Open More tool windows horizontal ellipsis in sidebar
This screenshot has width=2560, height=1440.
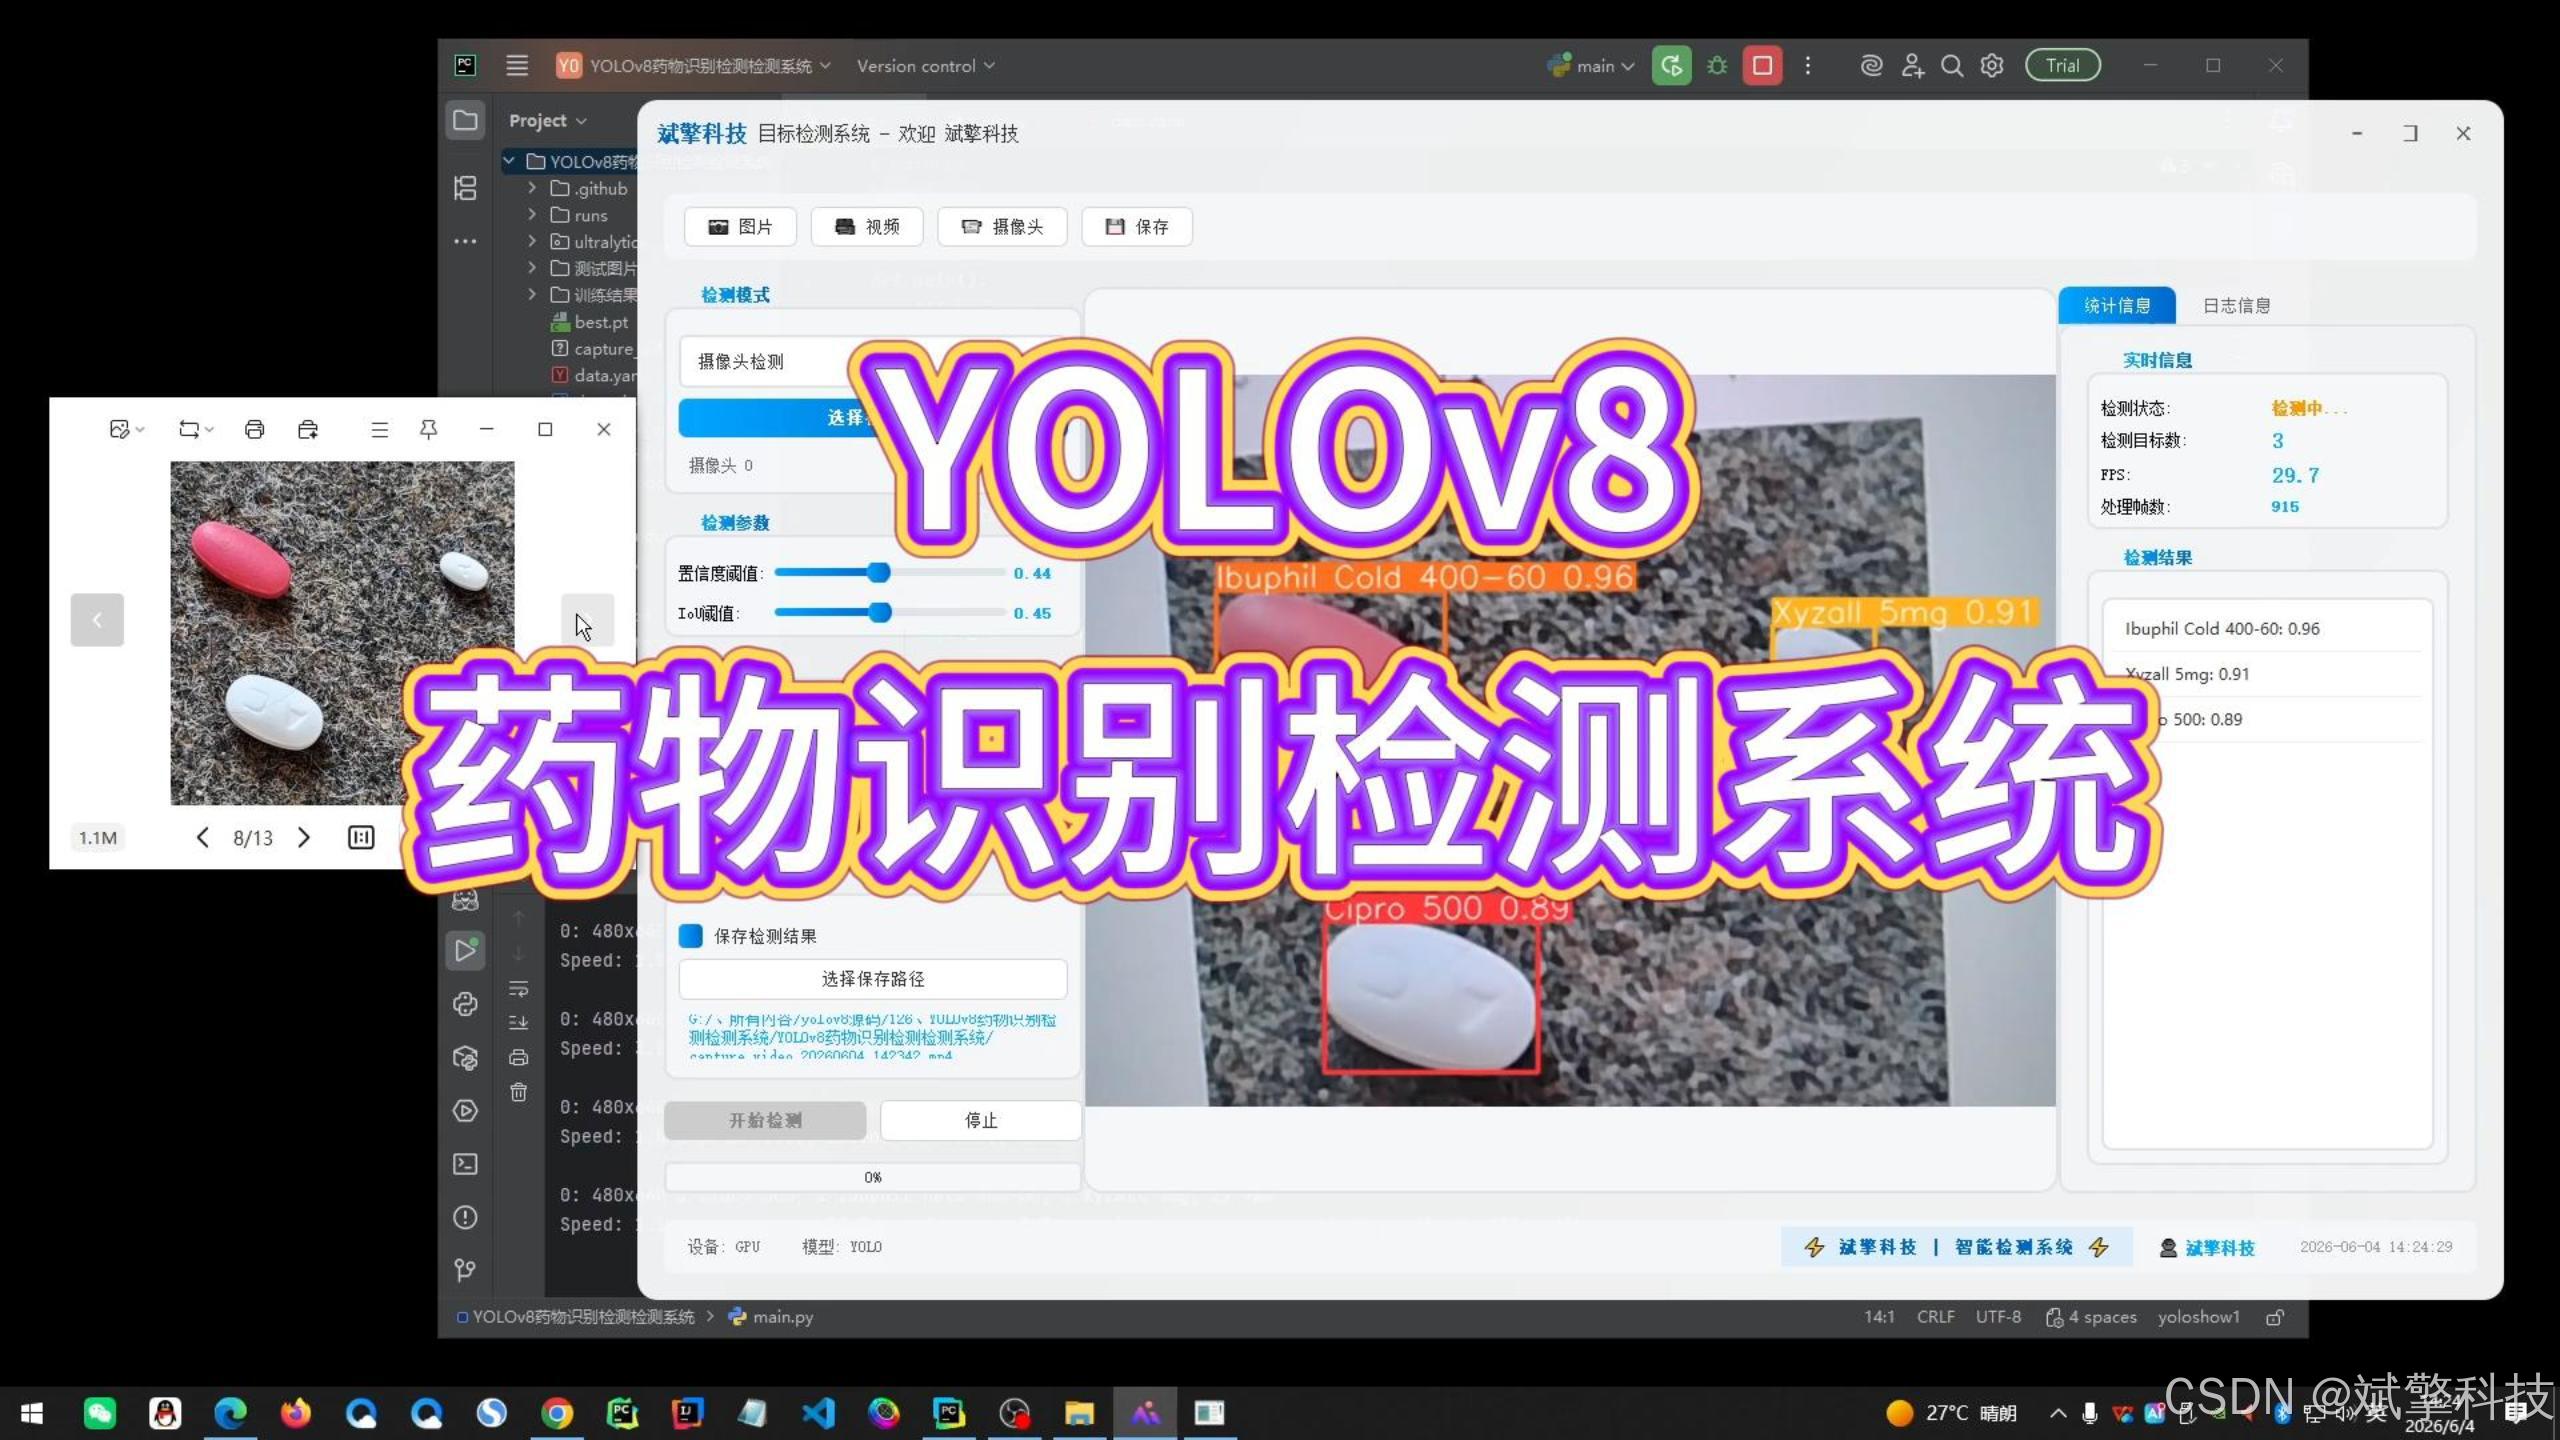pyautogui.click(x=465, y=241)
